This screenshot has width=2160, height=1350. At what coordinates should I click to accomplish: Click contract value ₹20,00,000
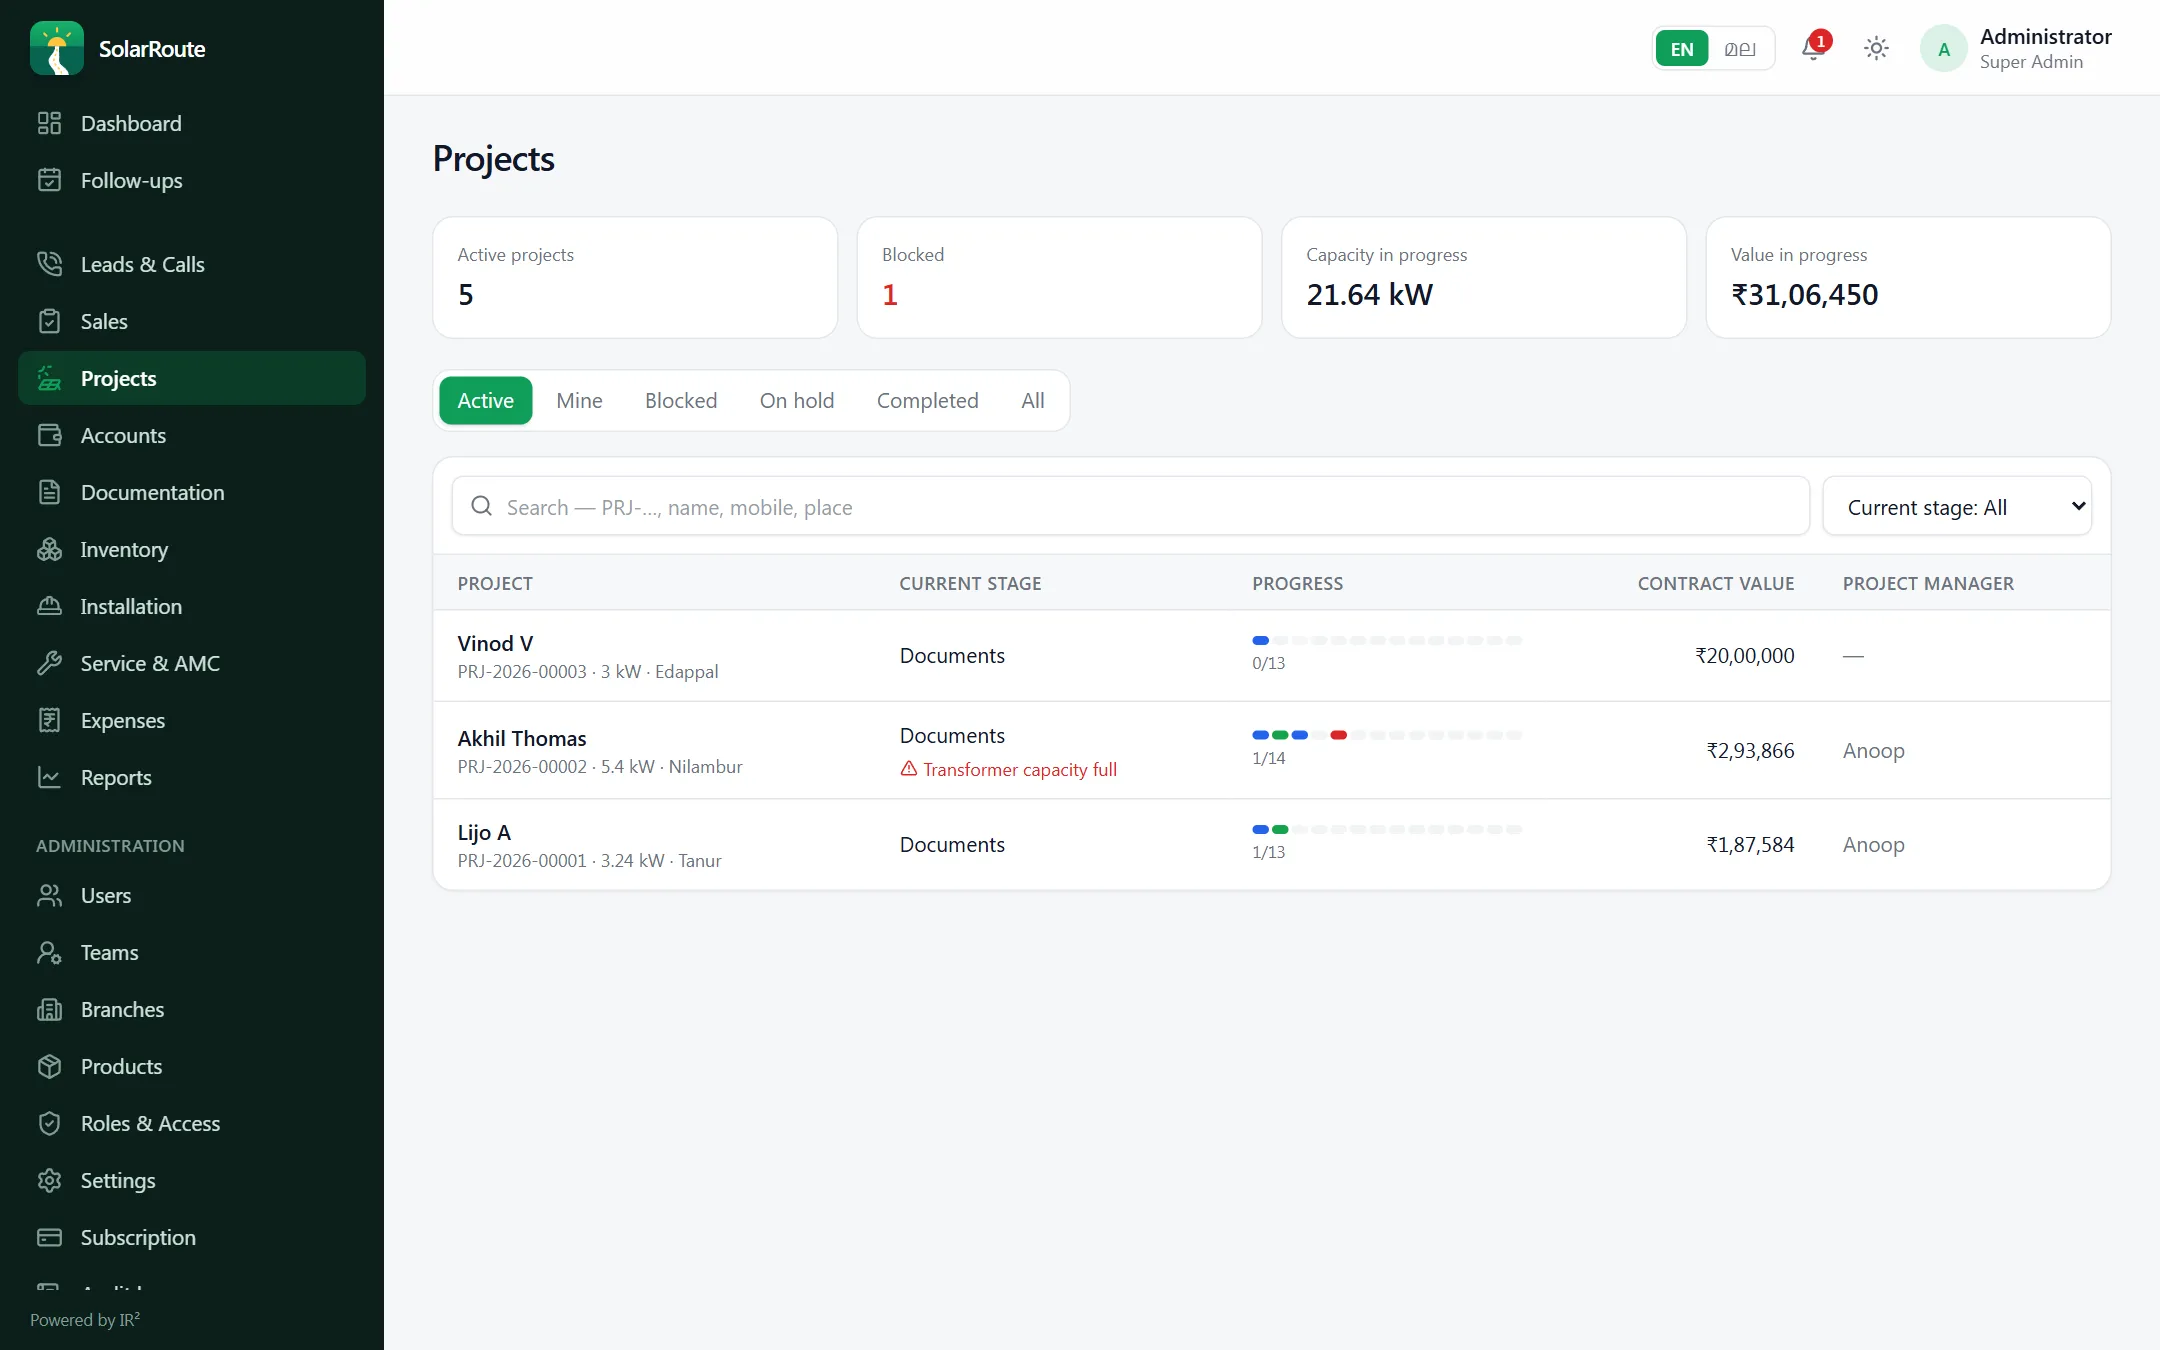(x=1744, y=655)
